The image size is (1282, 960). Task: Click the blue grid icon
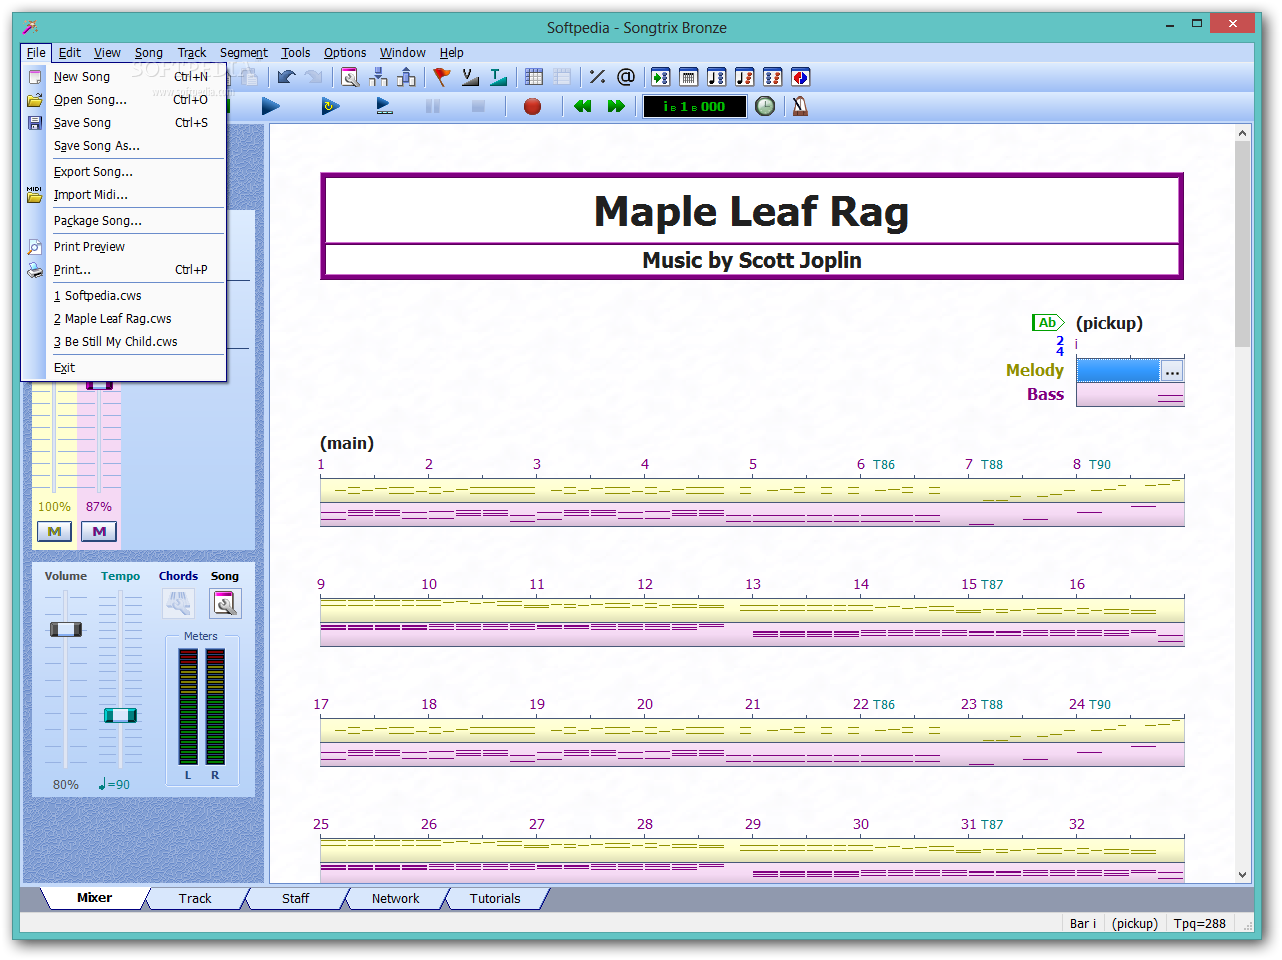coord(534,77)
